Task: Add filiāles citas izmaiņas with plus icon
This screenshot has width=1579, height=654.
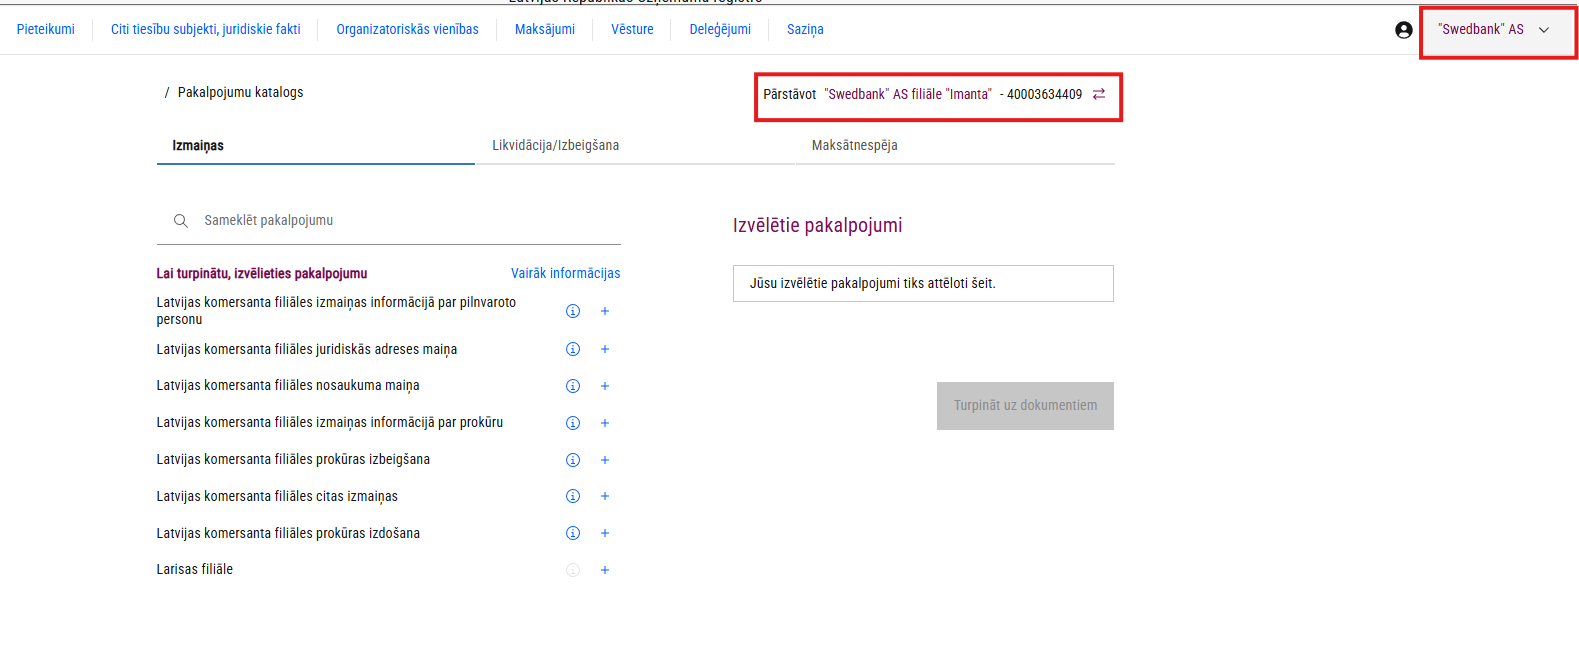Action: tap(605, 496)
